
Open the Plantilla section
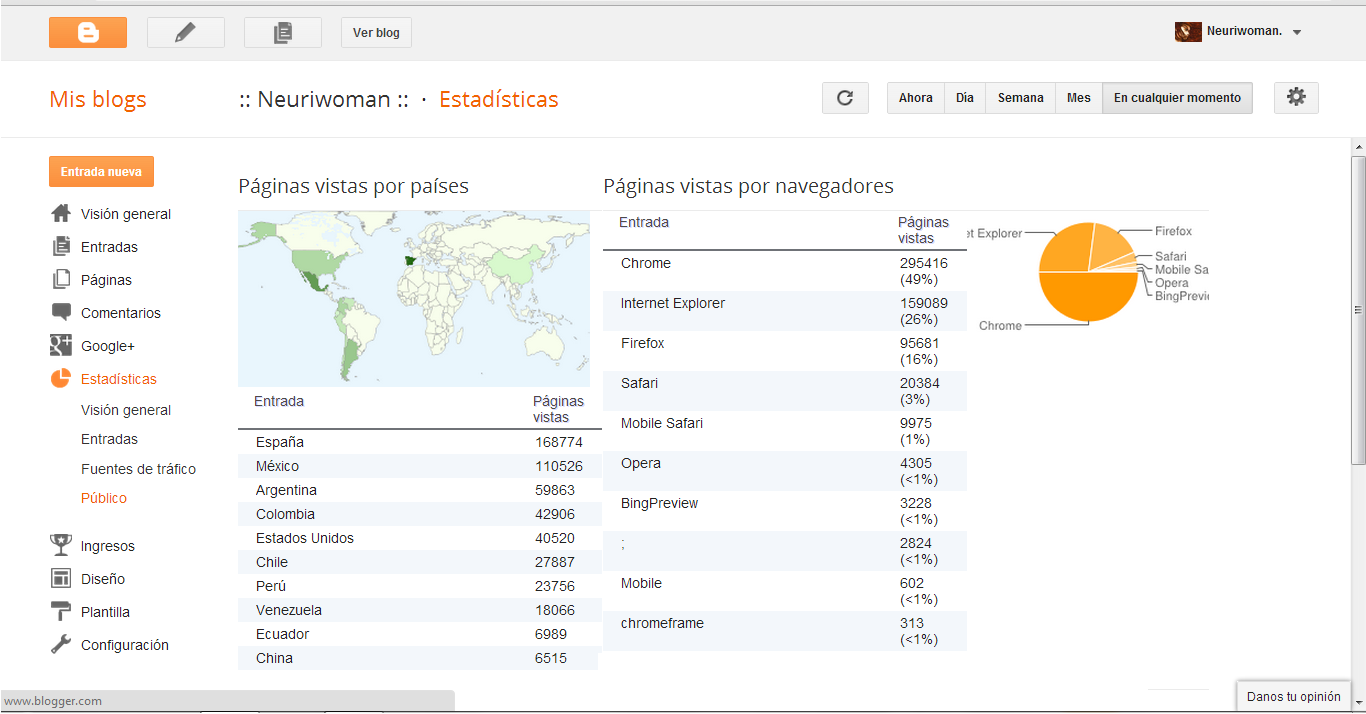point(106,612)
